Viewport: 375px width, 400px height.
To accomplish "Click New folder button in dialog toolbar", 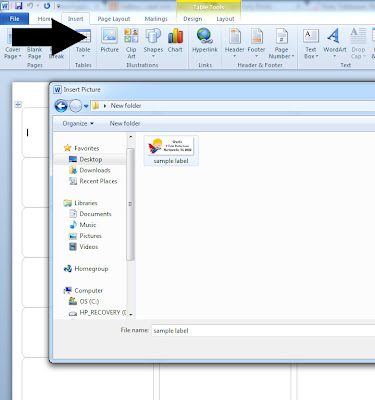I will (x=125, y=124).
